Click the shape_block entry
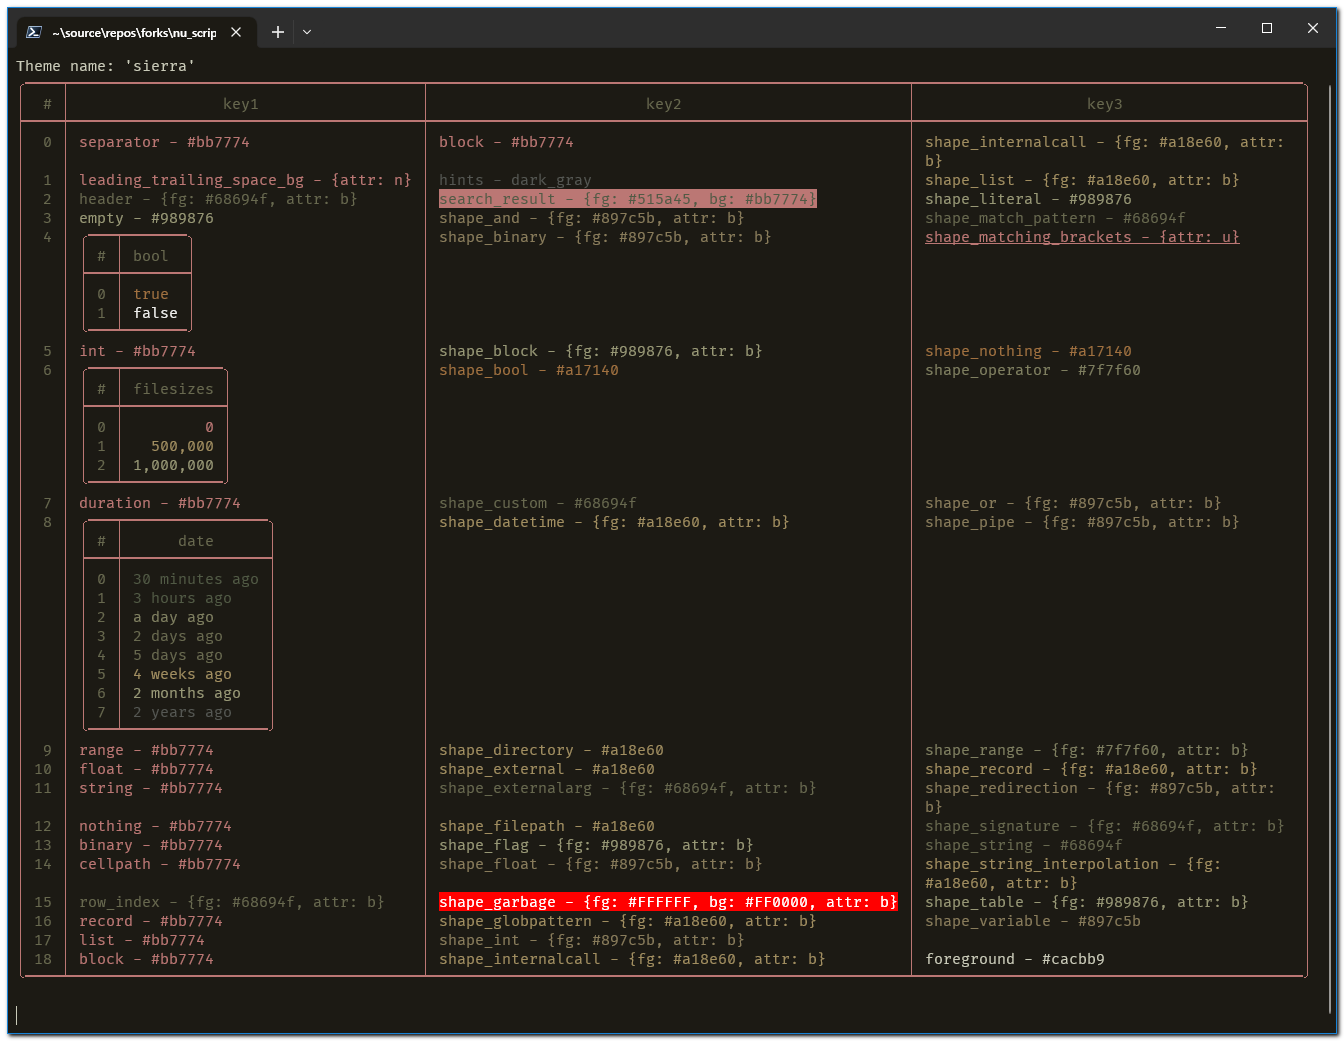 (x=601, y=351)
